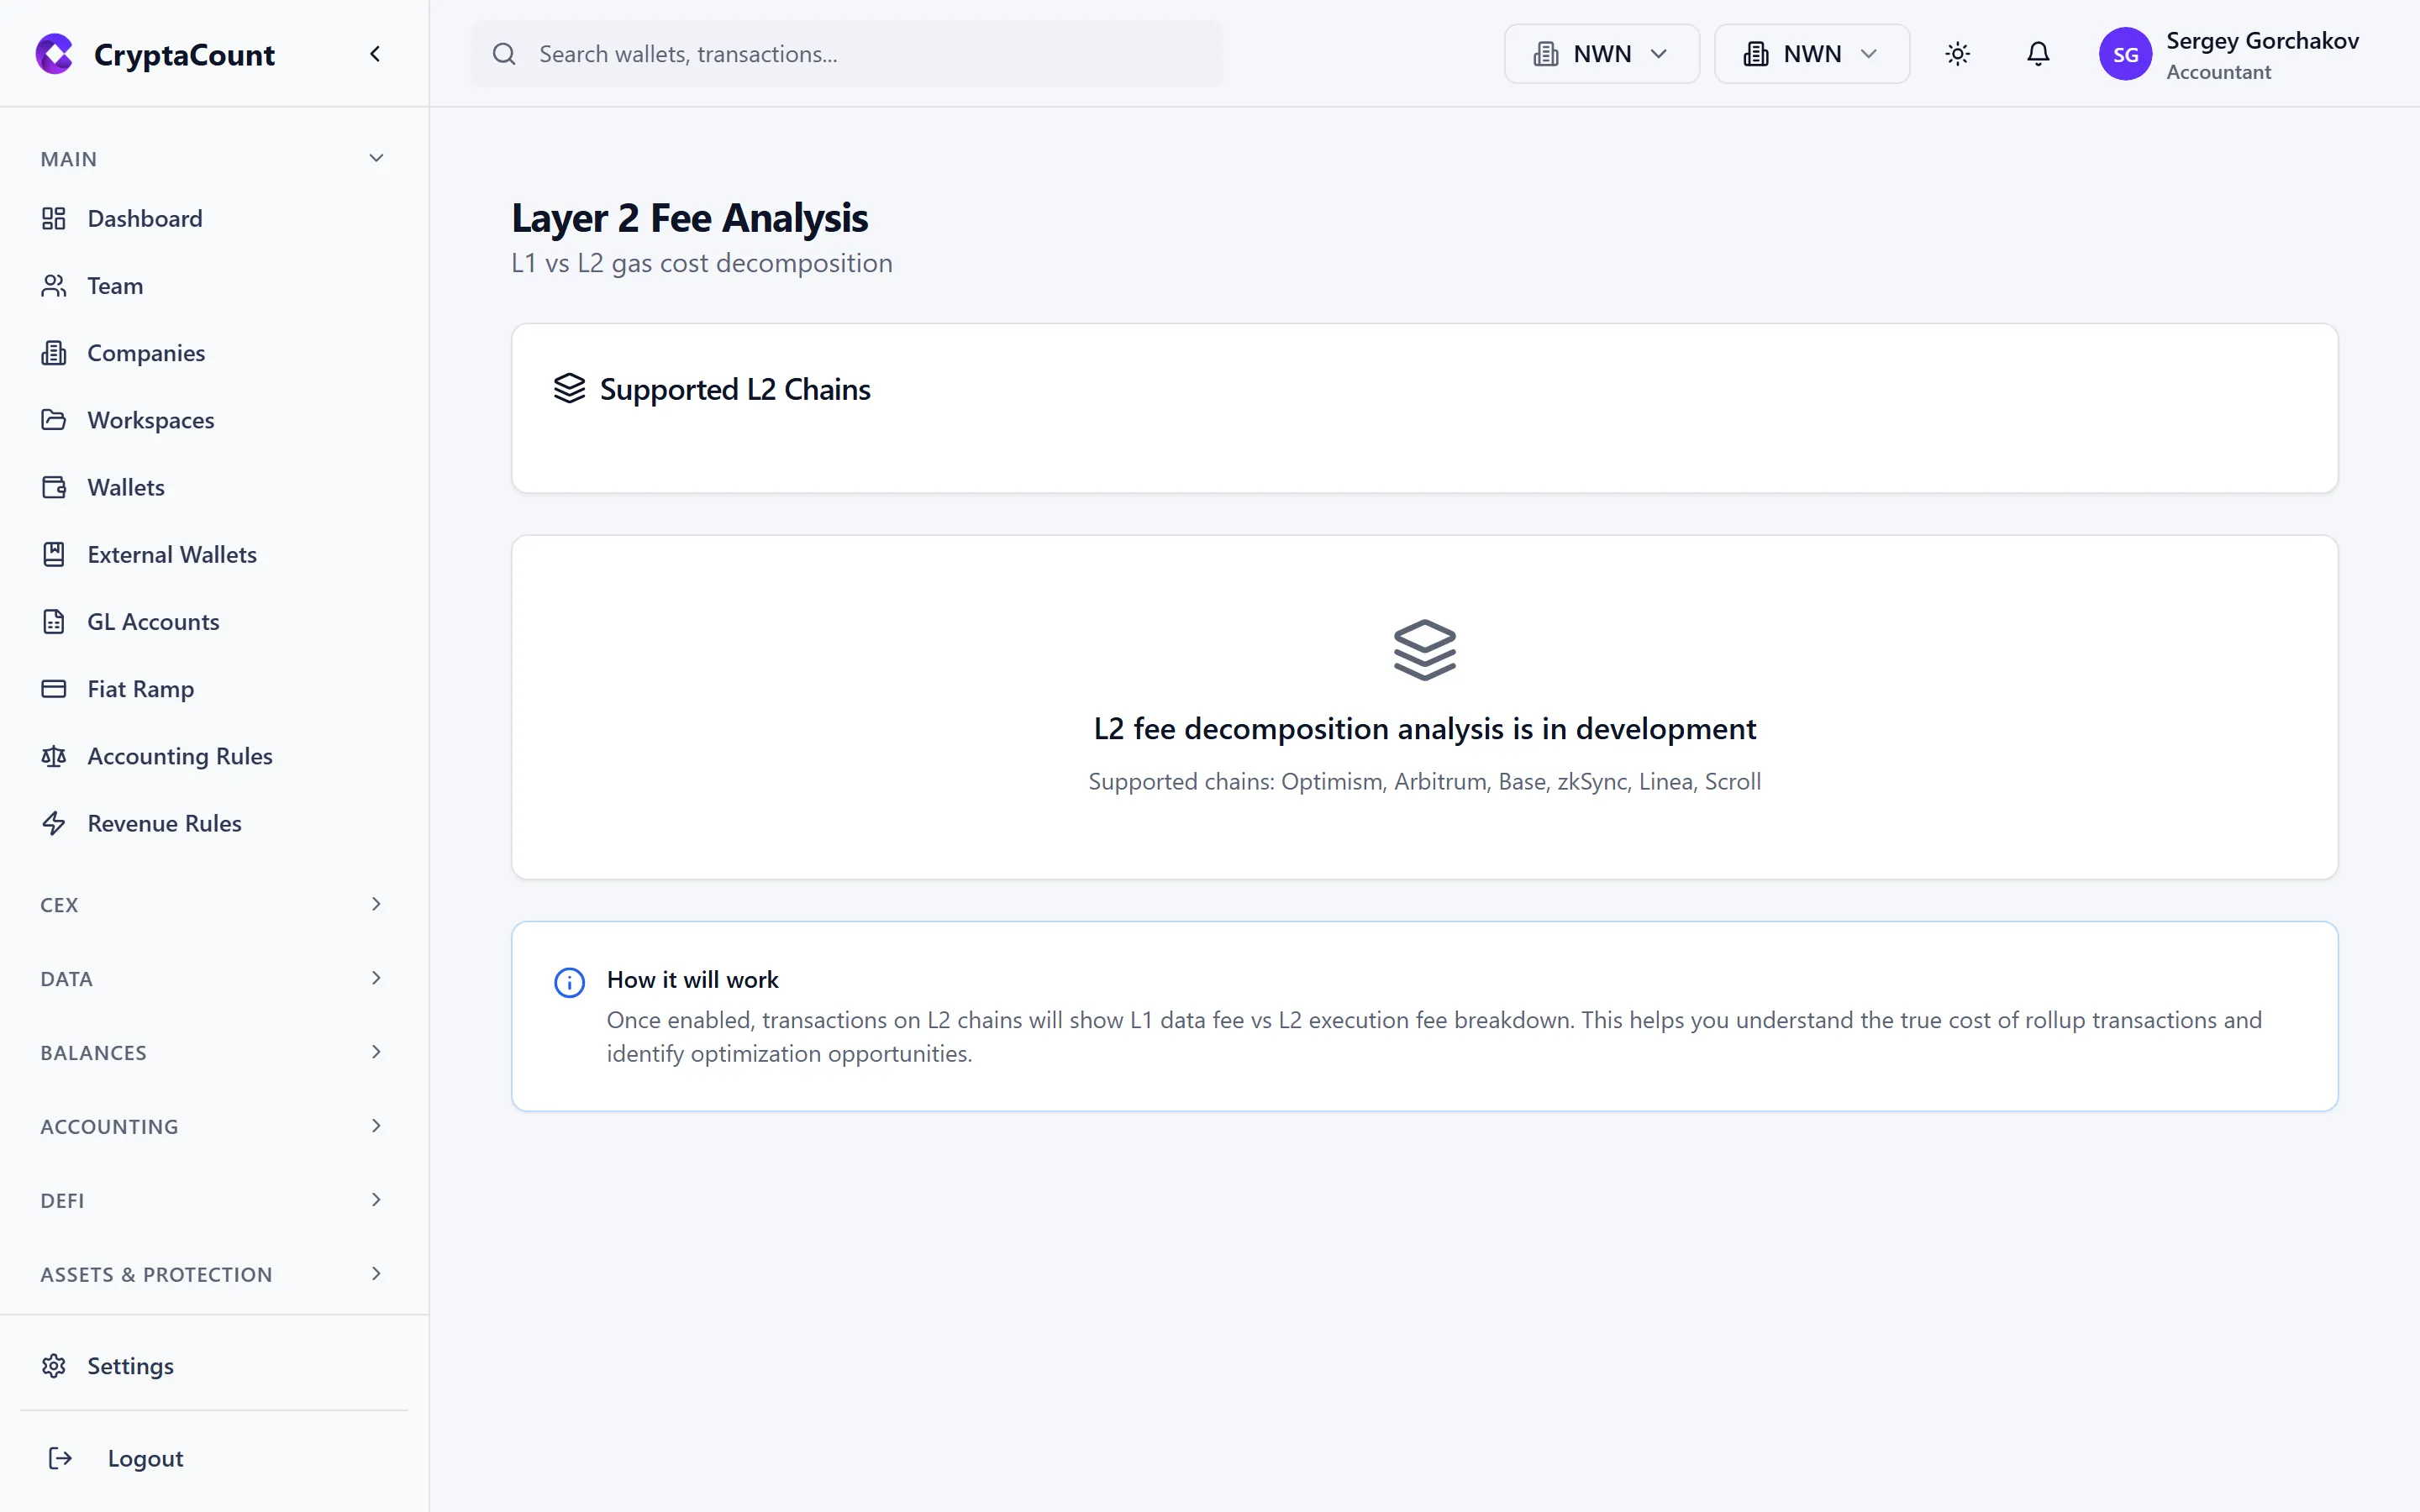Click the SG user avatar

(x=2125, y=54)
